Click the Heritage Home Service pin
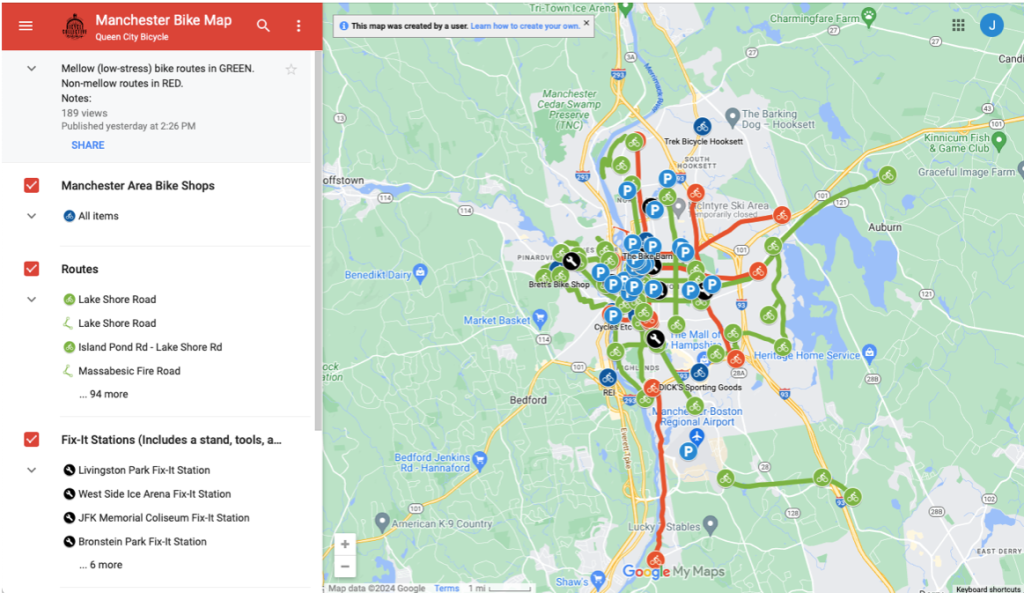 point(869,353)
